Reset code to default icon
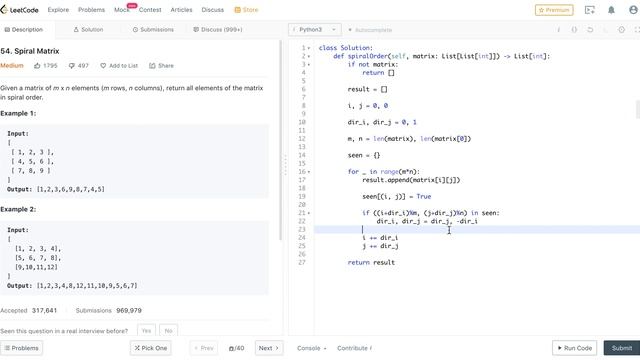 (590, 30)
